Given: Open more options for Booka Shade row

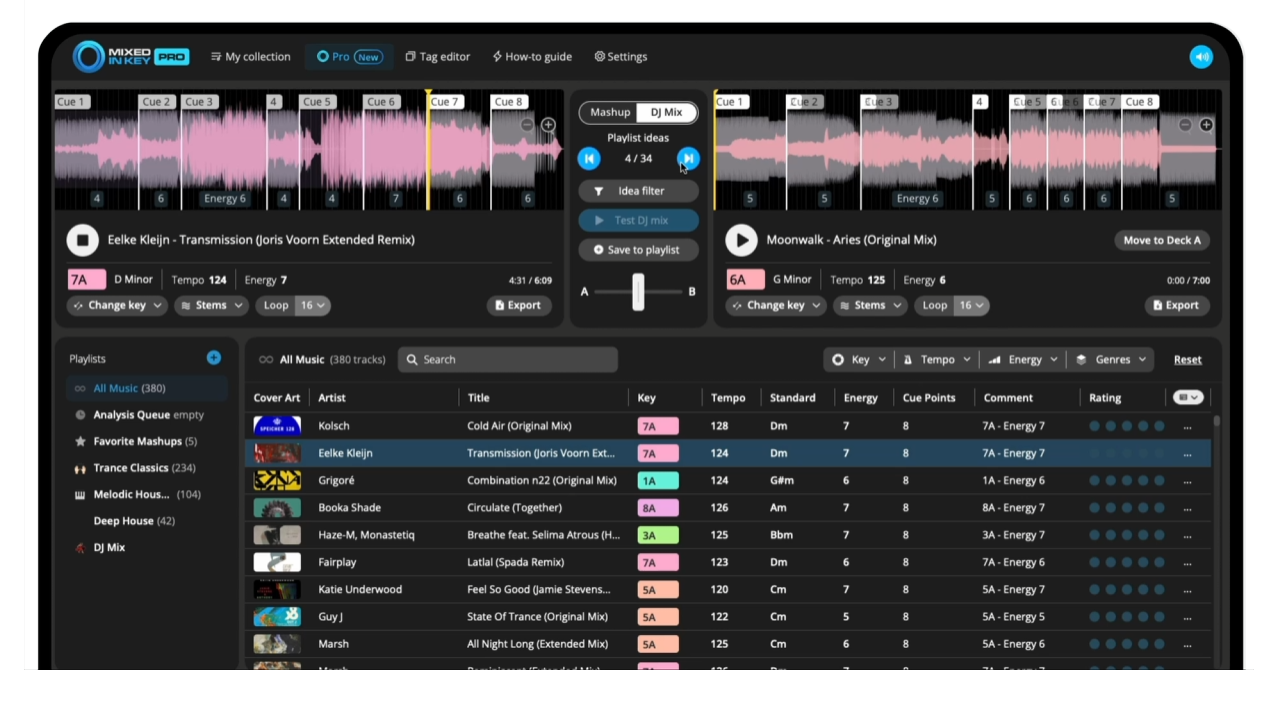Looking at the screenshot, I should (x=1187, y=508).
